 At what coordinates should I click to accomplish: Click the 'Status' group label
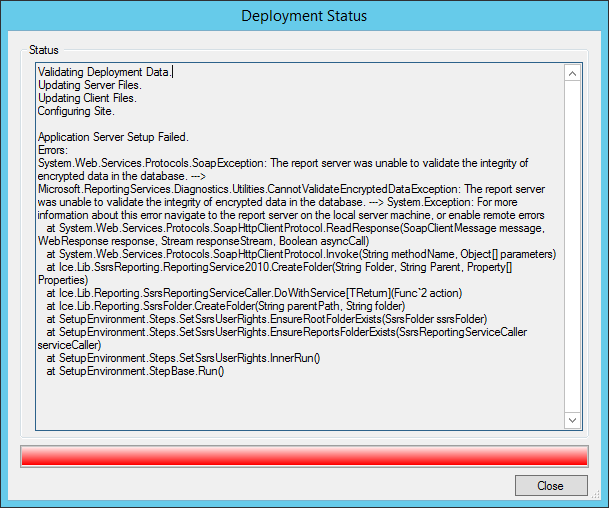[44, 50]
